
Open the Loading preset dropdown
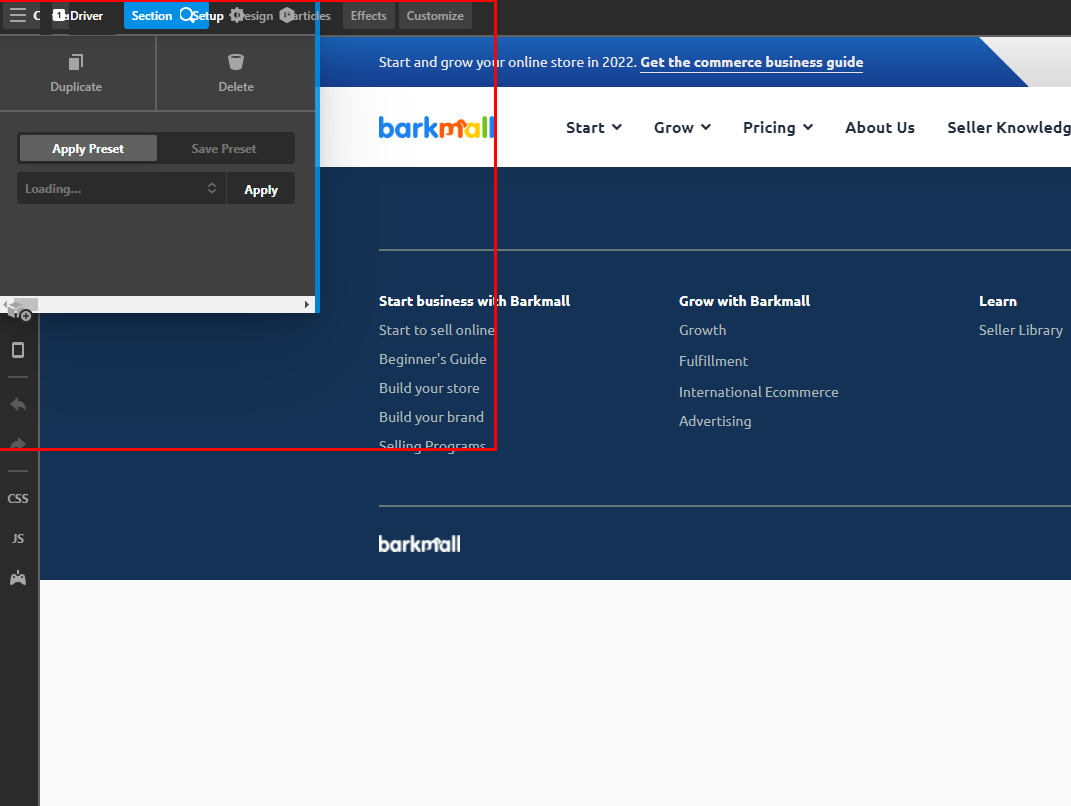[x=121, y=189]
